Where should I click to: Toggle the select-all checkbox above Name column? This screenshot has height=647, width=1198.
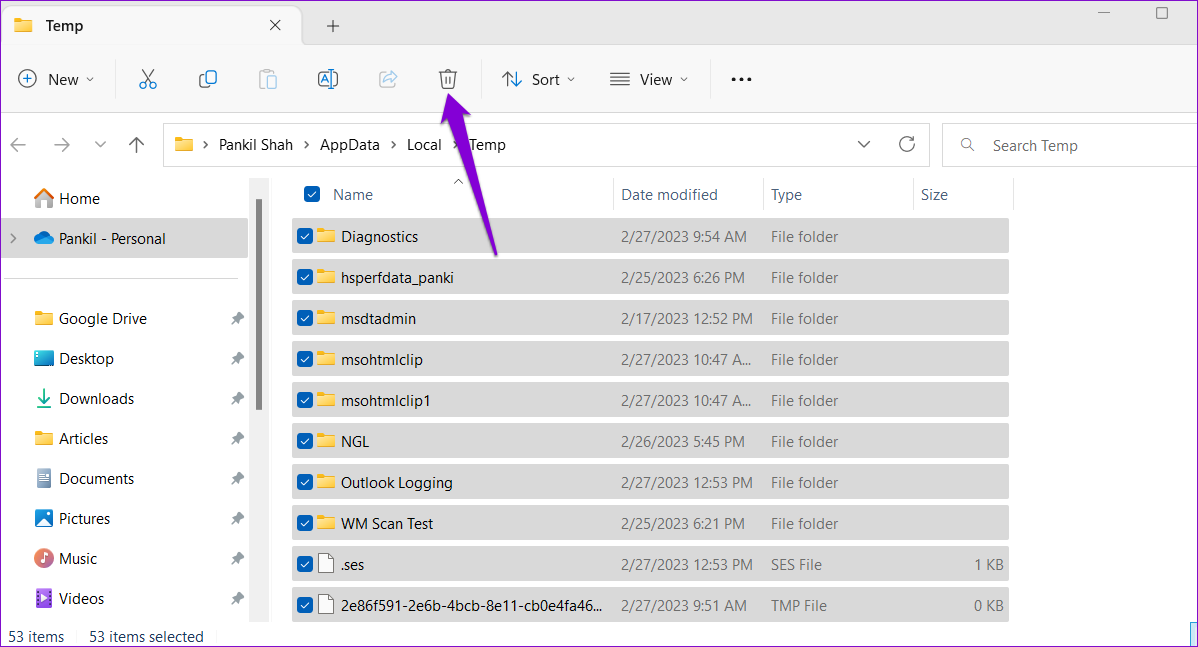pyautogui.click(x=311, y=193)
